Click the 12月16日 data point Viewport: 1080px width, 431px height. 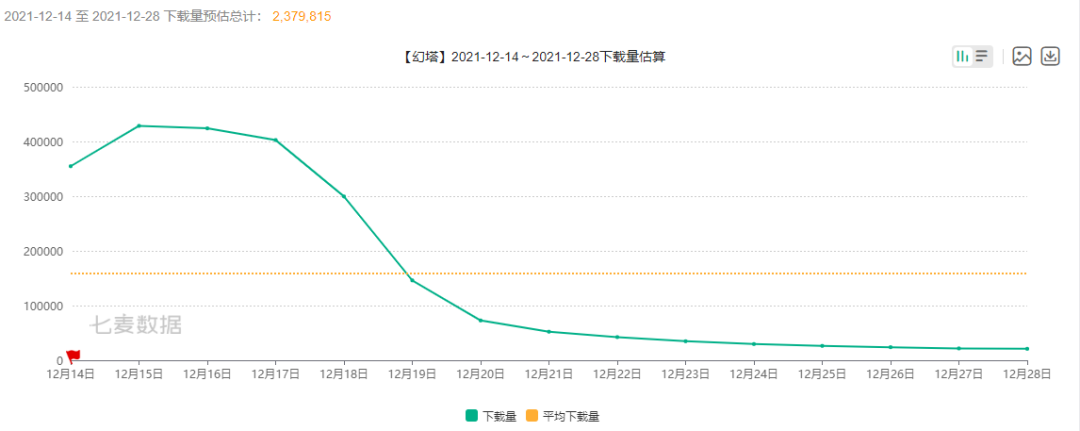[x=207, y=128]
